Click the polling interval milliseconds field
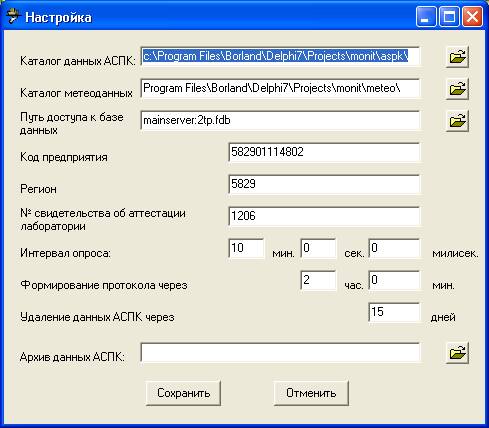Viewport: 489px width, 428px height. tap(394, 248)
